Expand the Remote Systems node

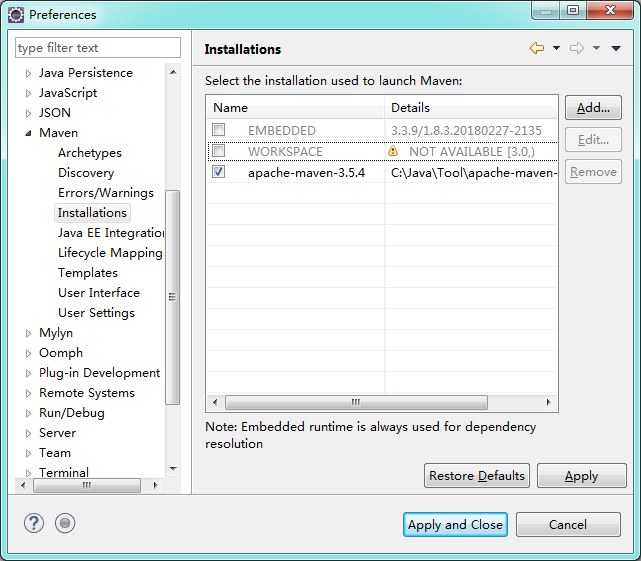[28, 393]
